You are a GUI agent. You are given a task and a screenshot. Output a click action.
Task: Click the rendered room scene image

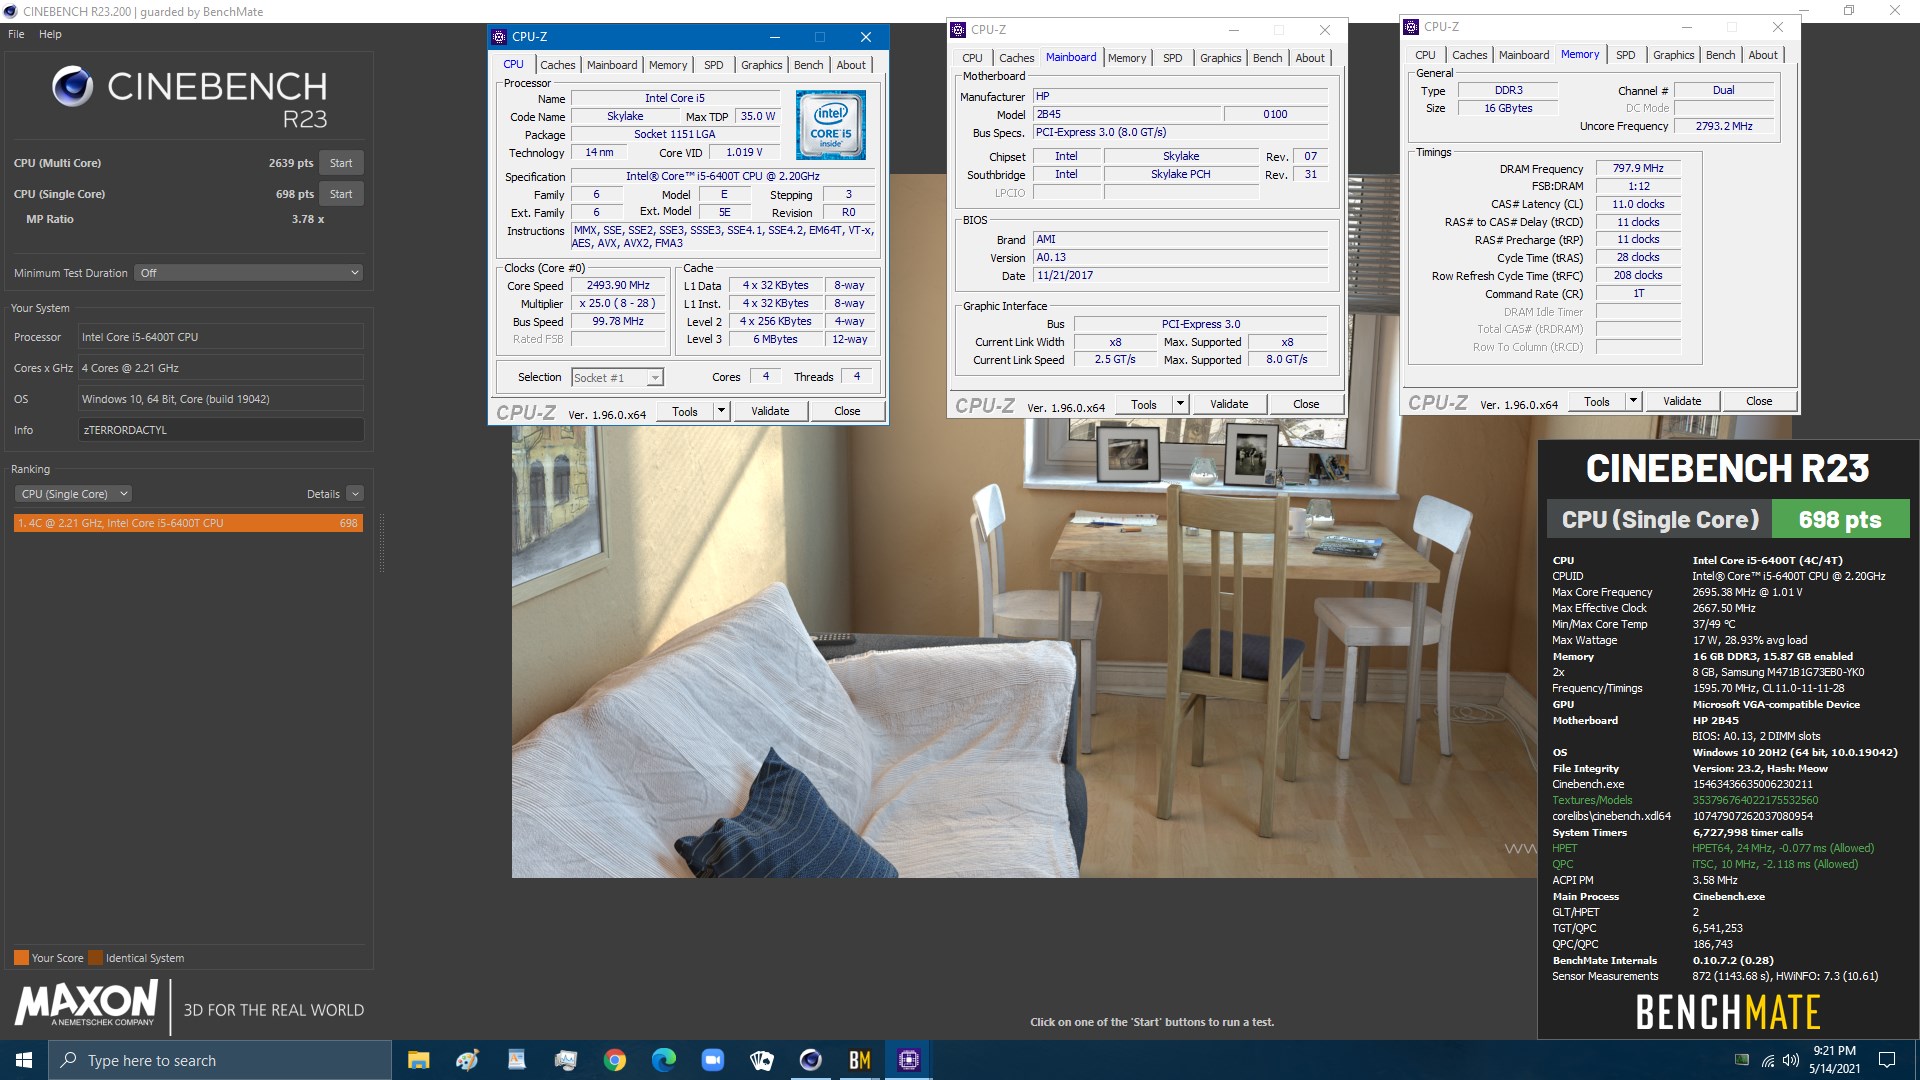[1024, 650]
